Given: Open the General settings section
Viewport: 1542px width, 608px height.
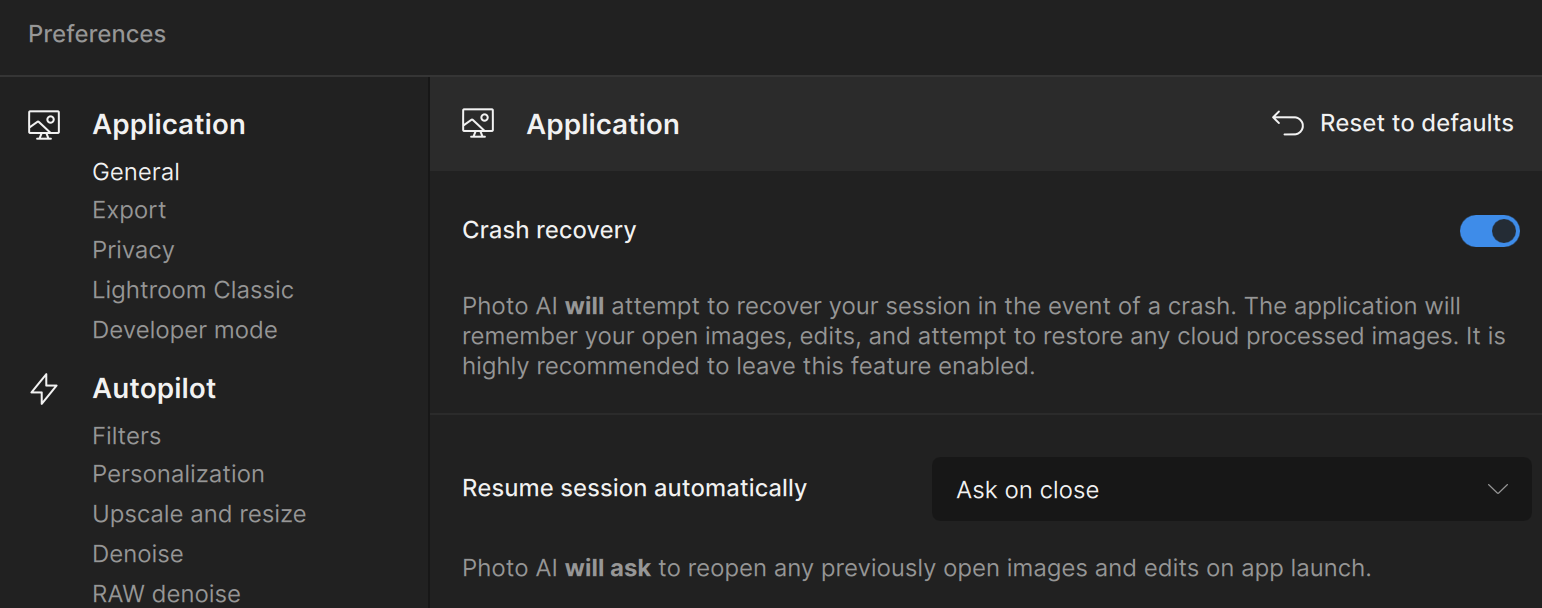Looking at the screenshot, I should 136,171.
